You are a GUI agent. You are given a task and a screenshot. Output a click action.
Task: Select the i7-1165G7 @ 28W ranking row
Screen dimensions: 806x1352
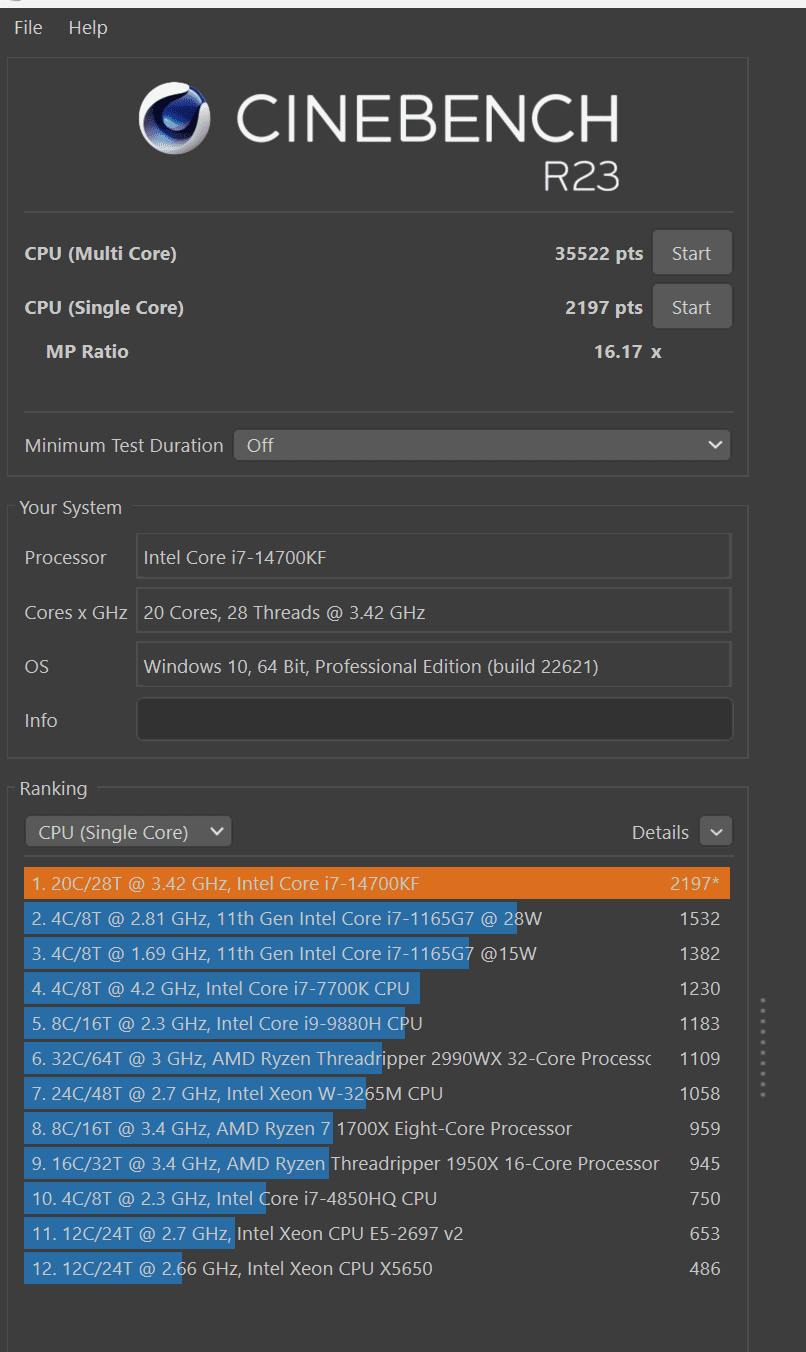[x=376, y=919]
